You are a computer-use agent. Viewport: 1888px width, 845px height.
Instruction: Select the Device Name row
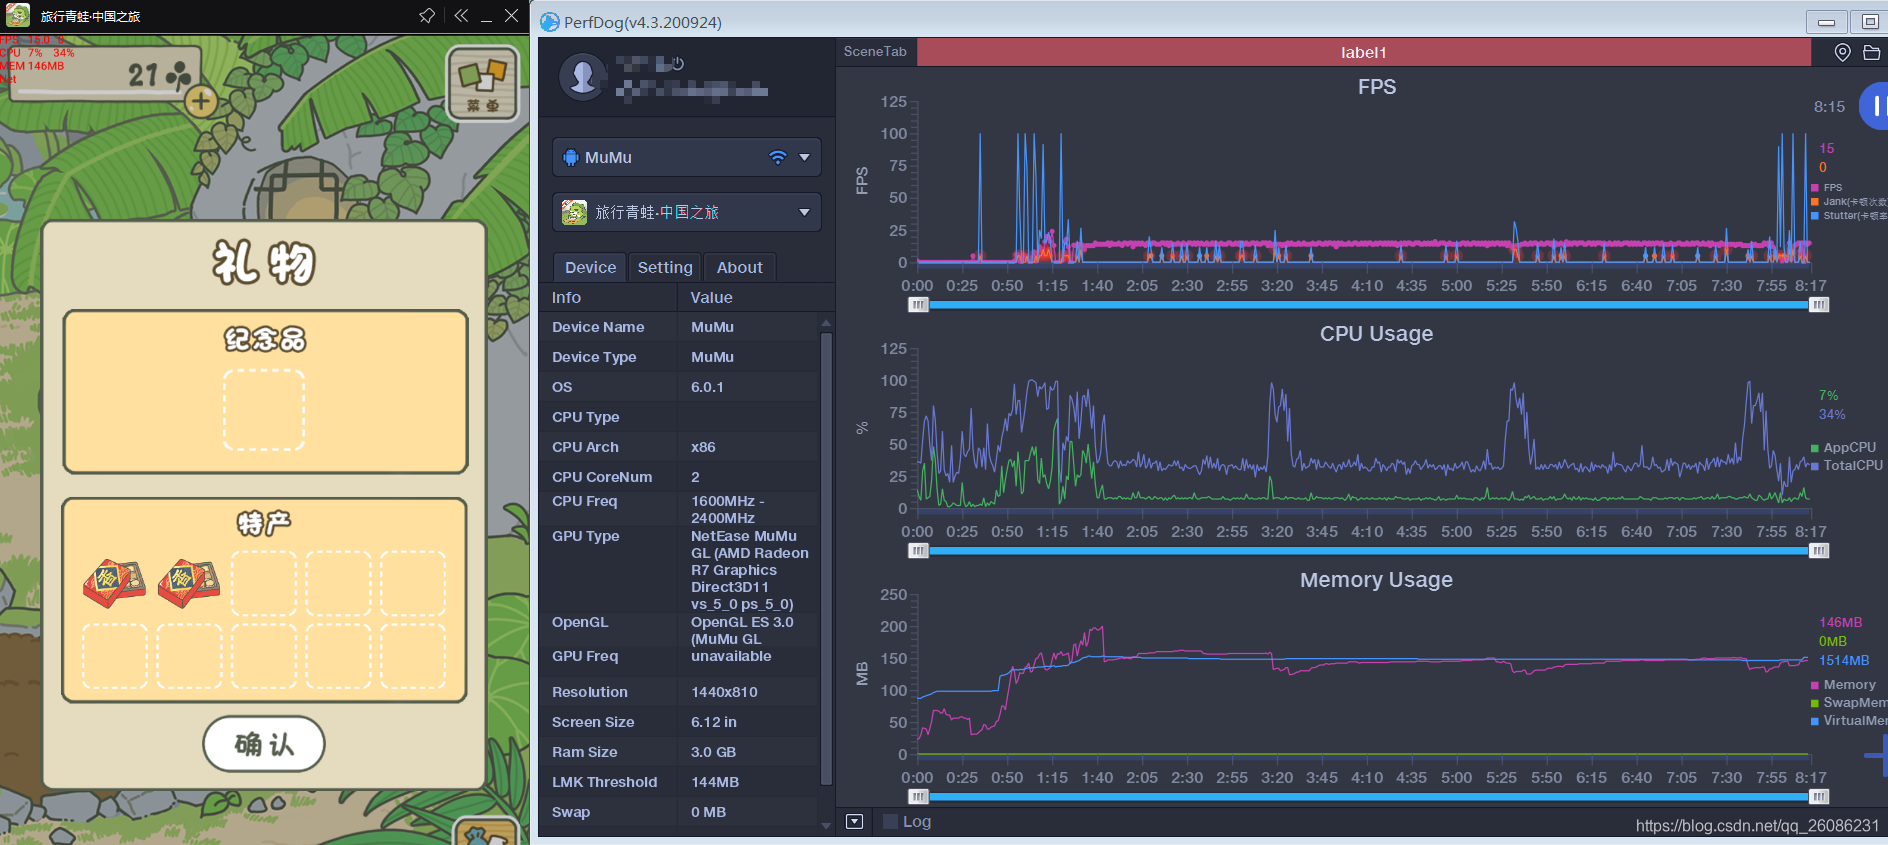pyautogui.click(x=679, y=327)
